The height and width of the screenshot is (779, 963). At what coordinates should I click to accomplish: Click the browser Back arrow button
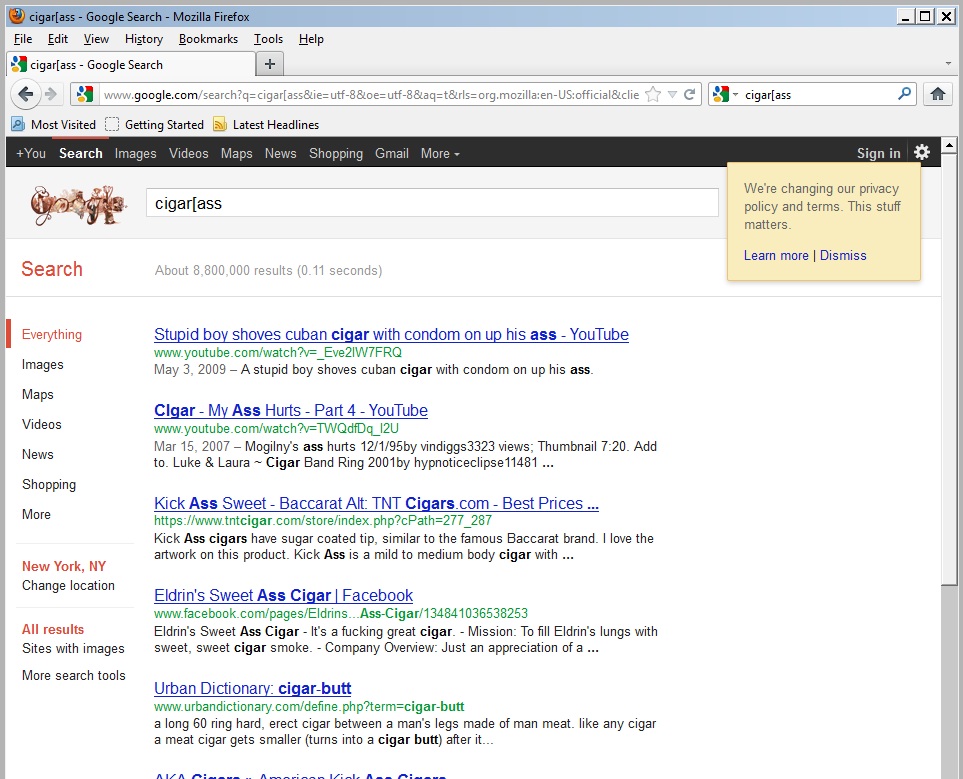point(26,94)
